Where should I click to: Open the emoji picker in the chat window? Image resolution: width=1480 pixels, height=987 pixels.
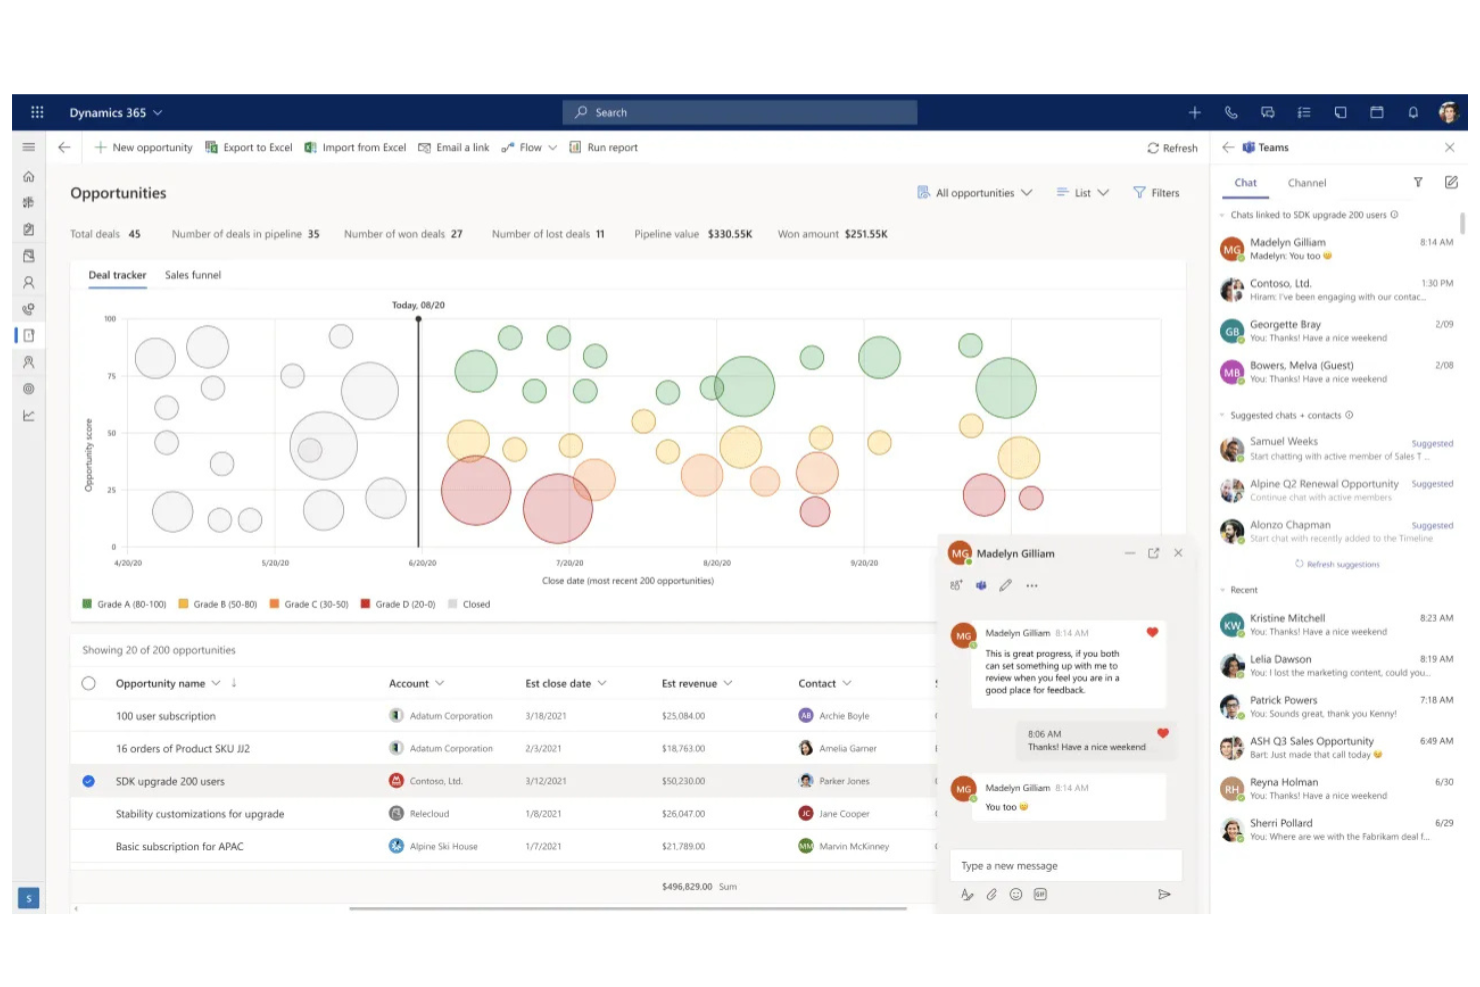coord(1016,895)
